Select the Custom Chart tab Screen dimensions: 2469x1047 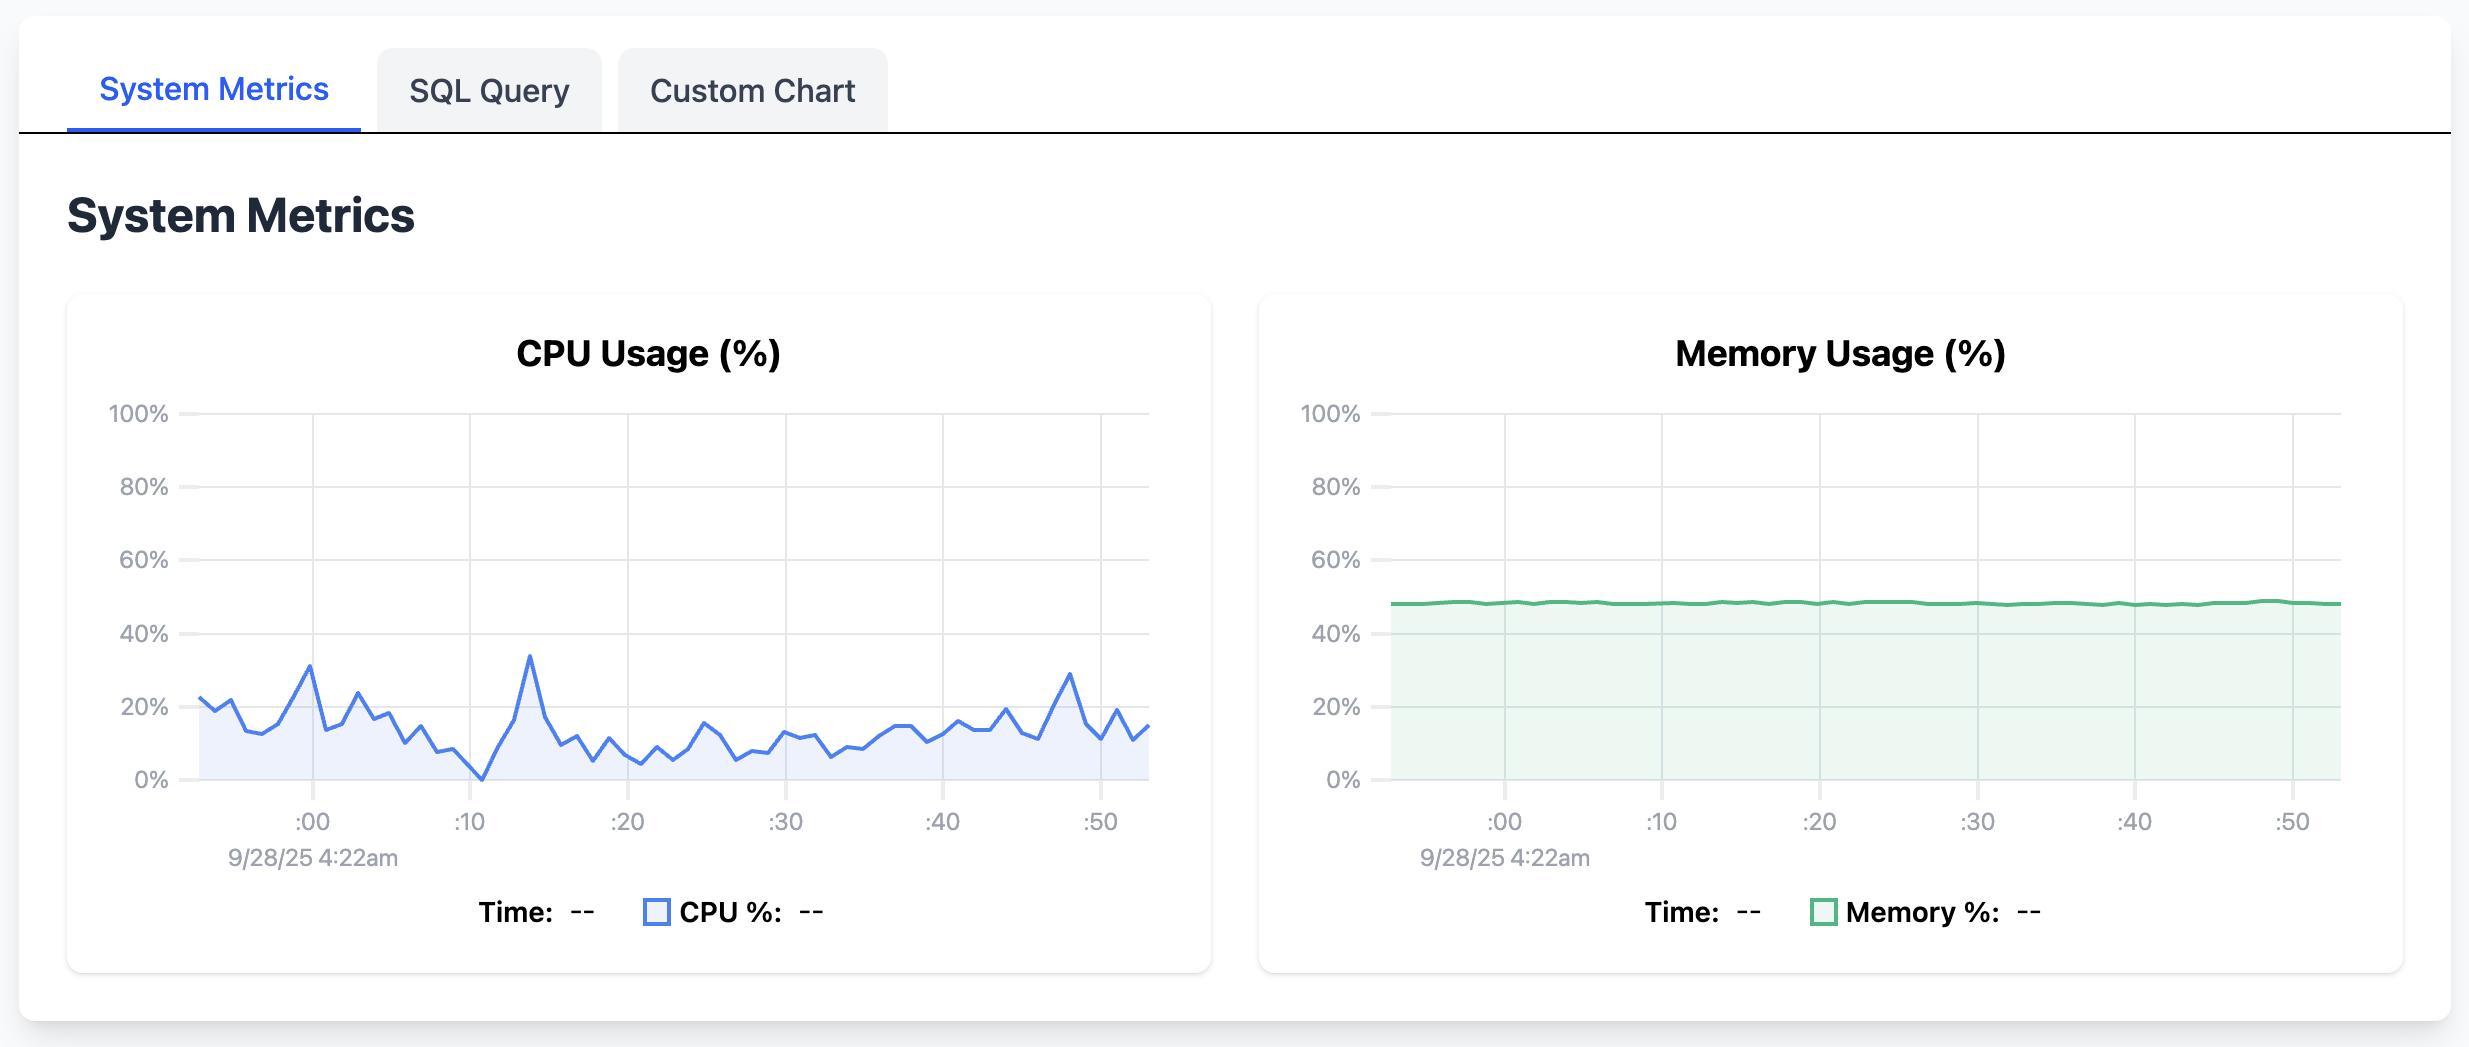pyautogui.click(x=752, y=91)
